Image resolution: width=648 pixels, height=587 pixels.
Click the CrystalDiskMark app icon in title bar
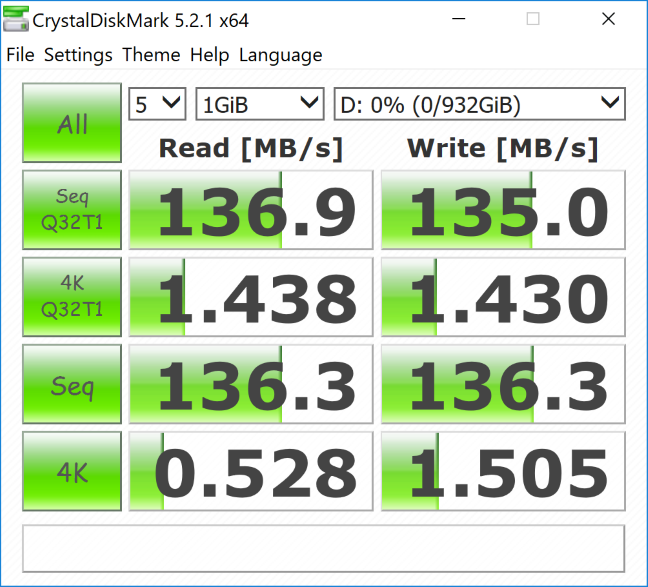click(16, 19)
